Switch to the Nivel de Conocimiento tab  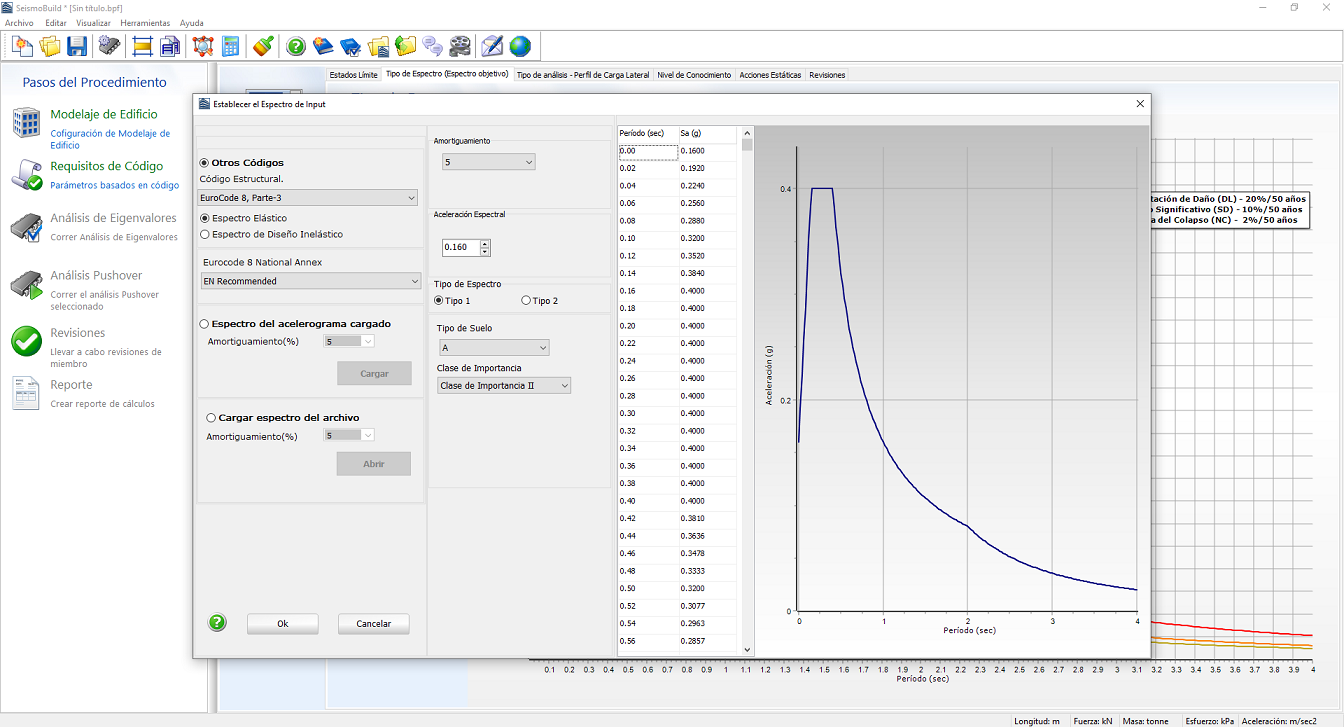click(695, 75)
